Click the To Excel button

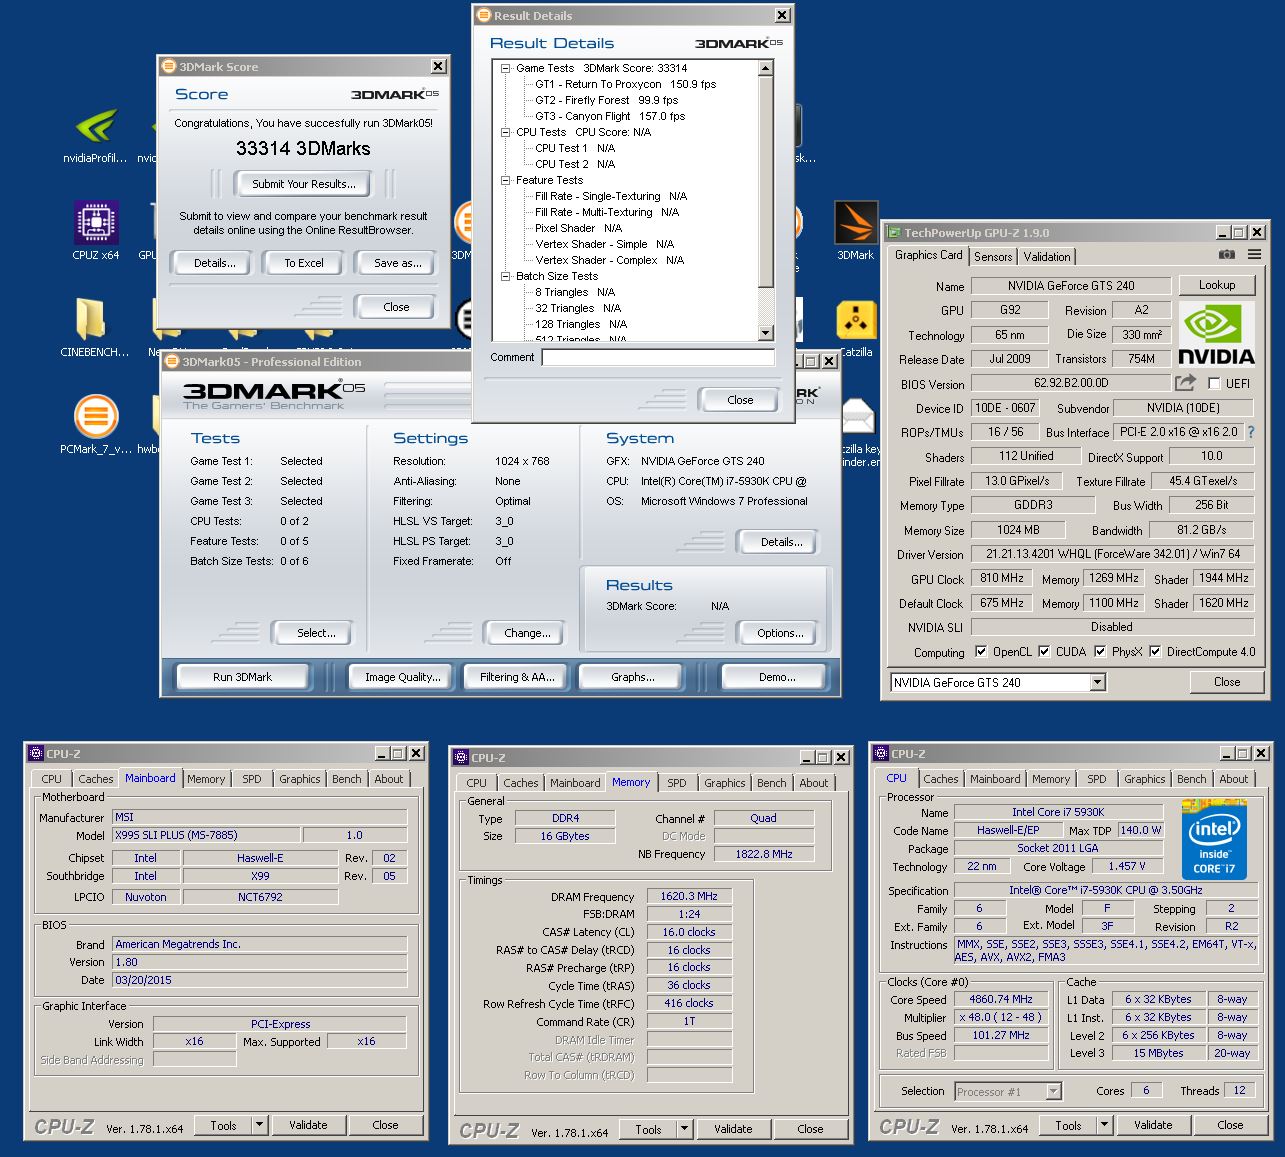tap(304, 263)
